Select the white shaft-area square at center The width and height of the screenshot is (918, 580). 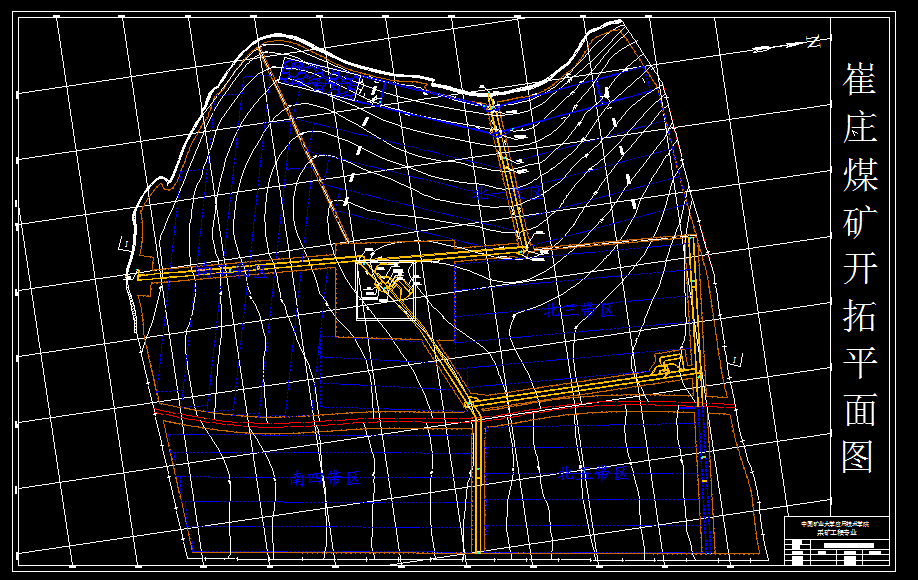[x=386, y=291]
